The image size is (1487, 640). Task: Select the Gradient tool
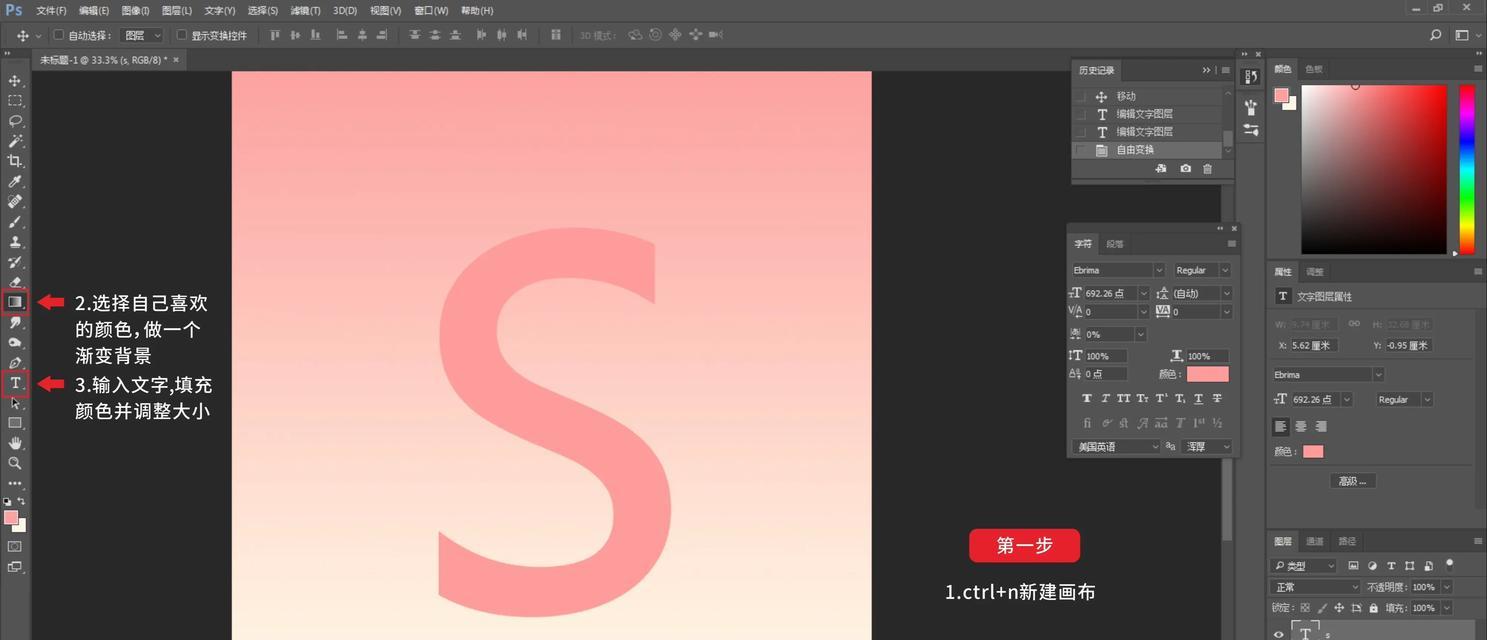click(x=15, y=301)
